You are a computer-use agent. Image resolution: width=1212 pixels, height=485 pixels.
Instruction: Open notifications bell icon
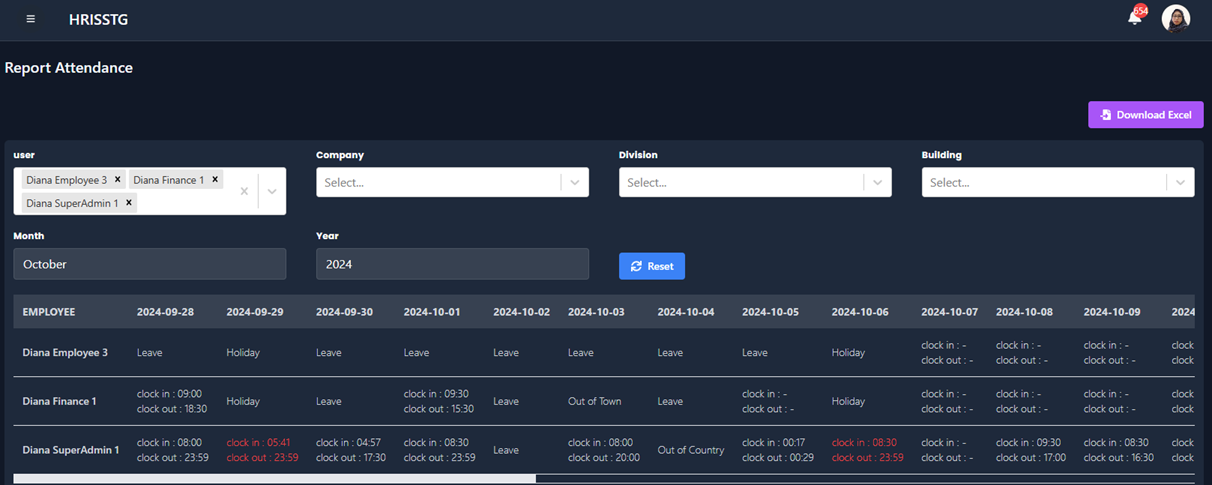[1135, 17]
